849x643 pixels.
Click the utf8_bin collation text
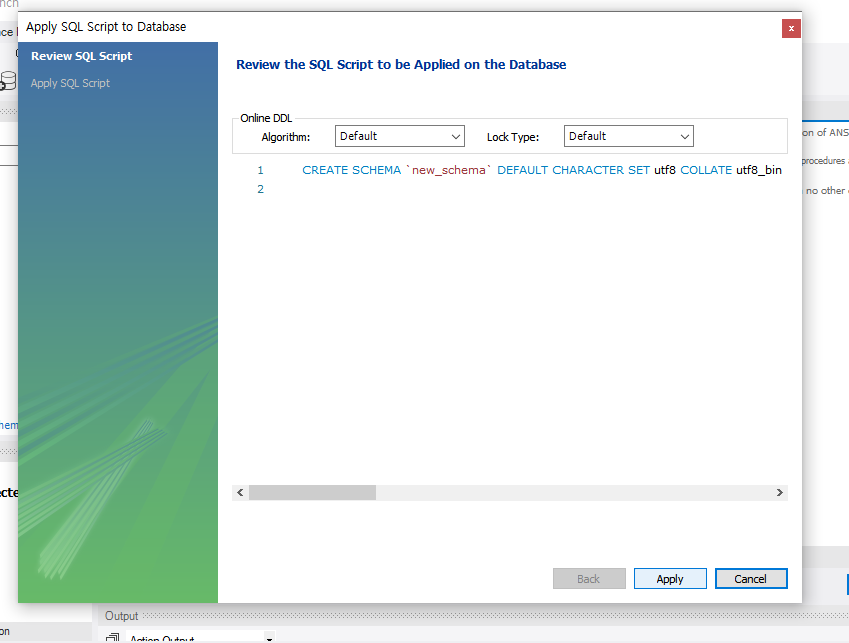759,170
